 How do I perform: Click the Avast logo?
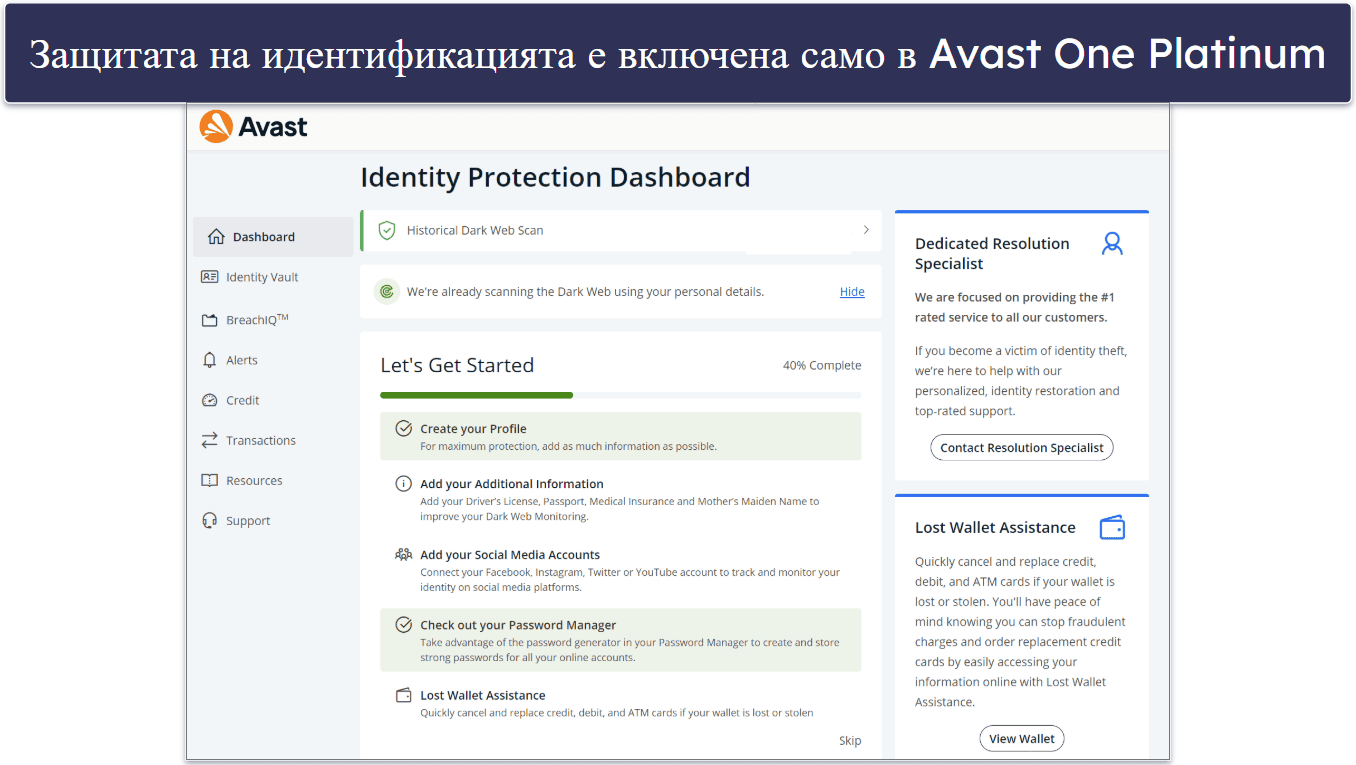(253, 127)
